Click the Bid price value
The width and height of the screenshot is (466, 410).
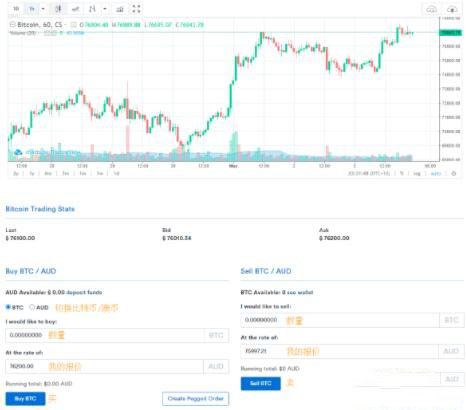177,238
